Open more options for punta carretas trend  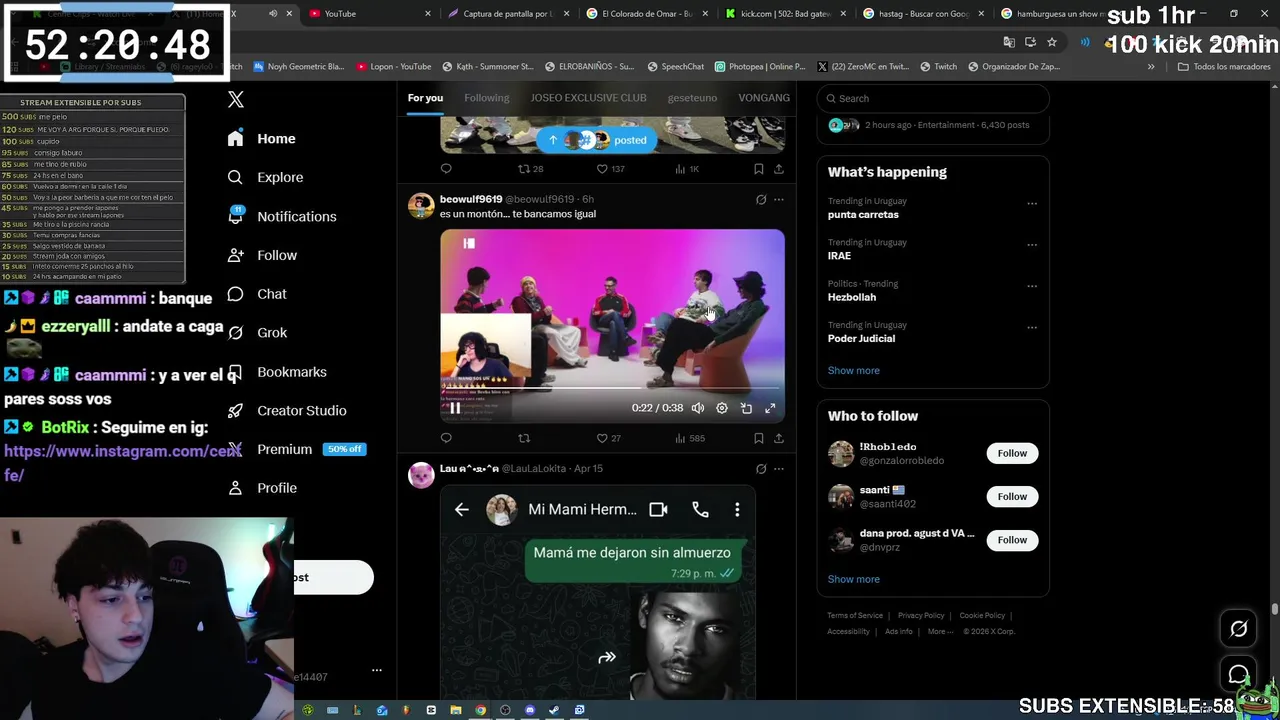[1032, 204]
